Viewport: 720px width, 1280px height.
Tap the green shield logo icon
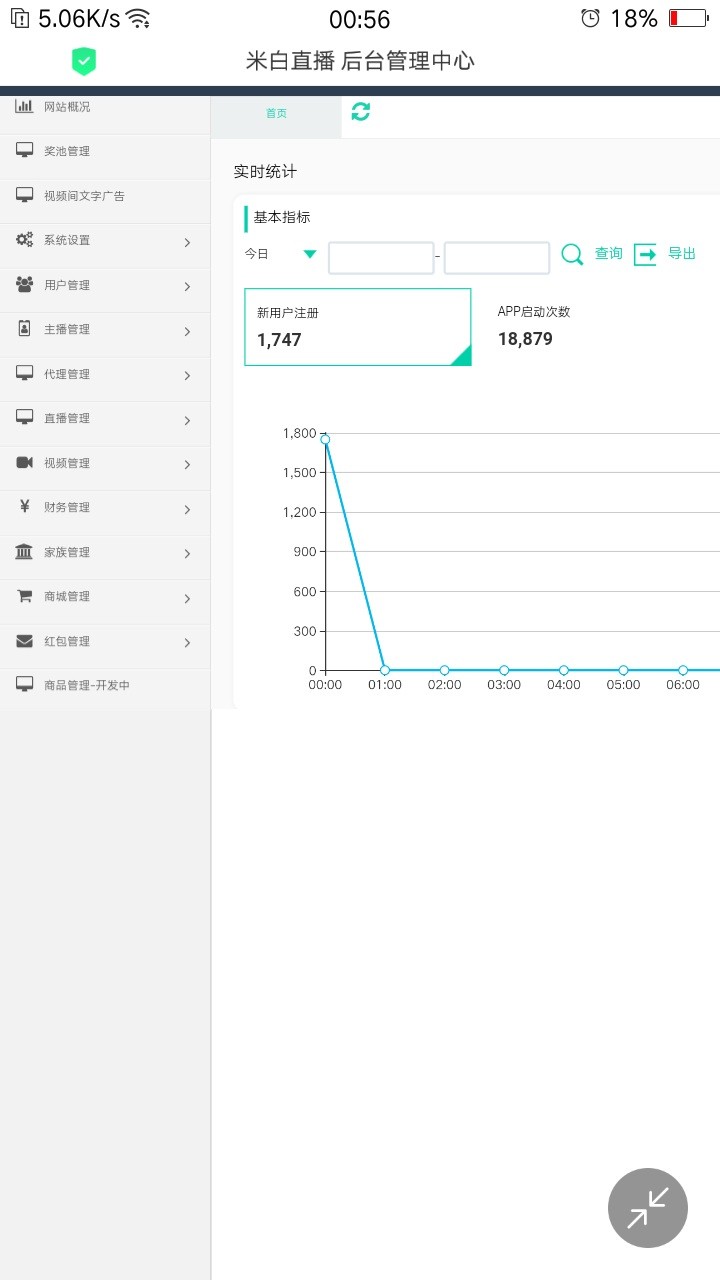coord(84,62)
